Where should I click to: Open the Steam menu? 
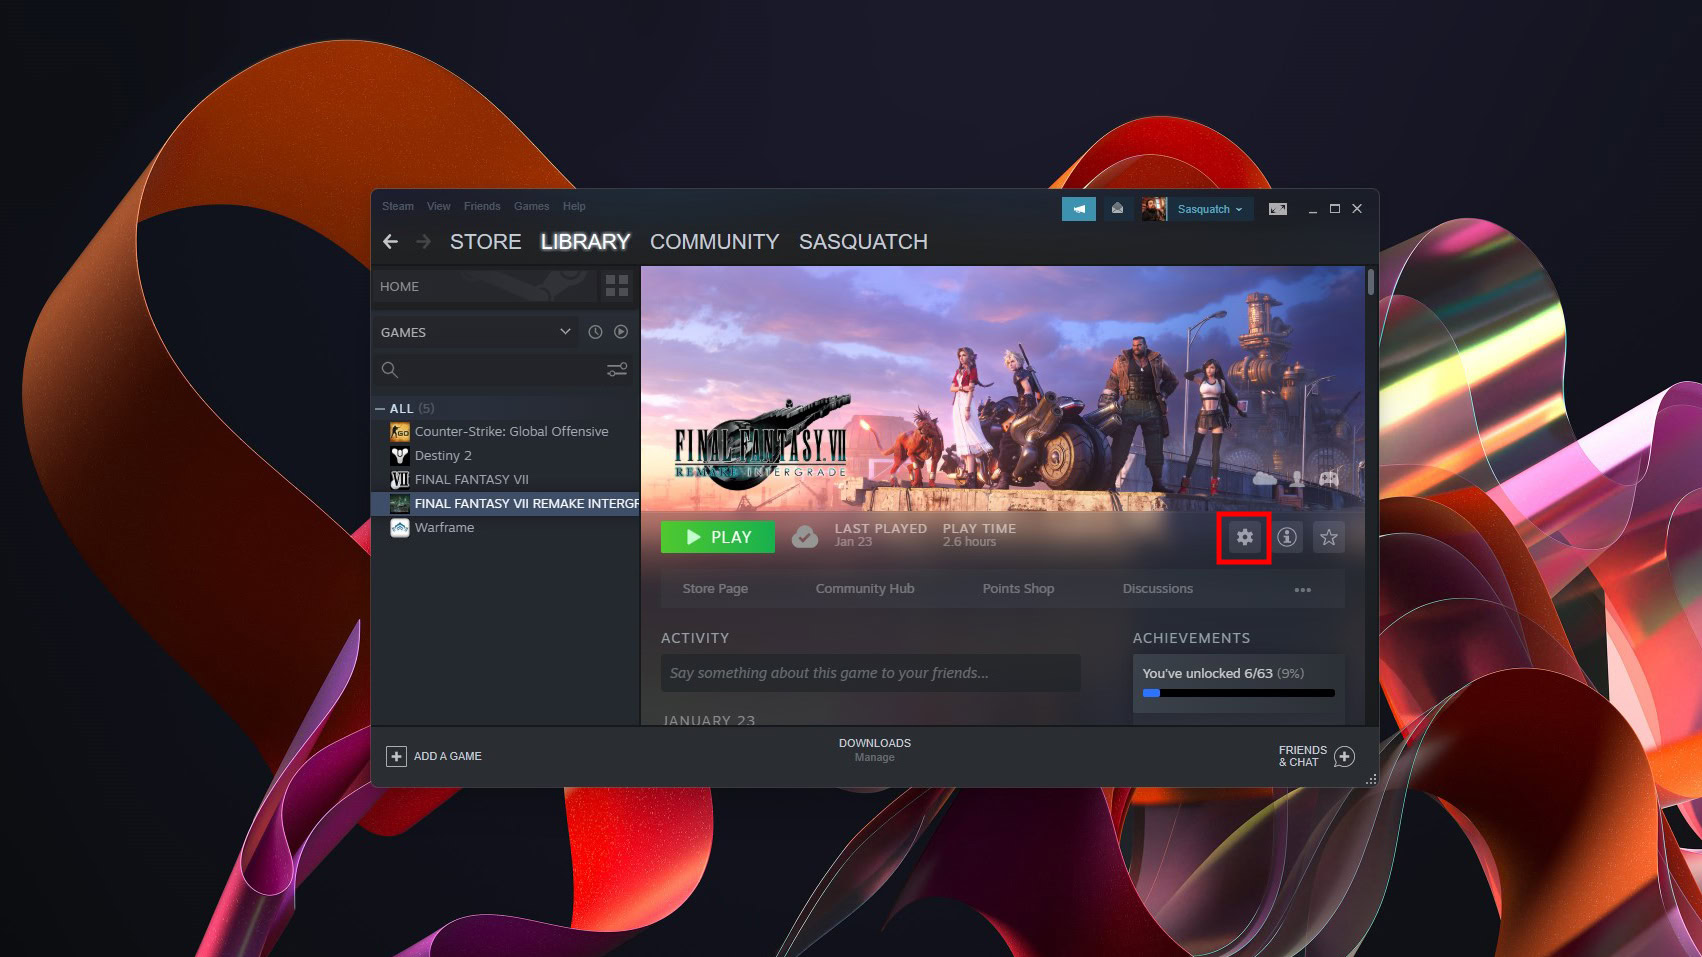[x=398, y=206]
